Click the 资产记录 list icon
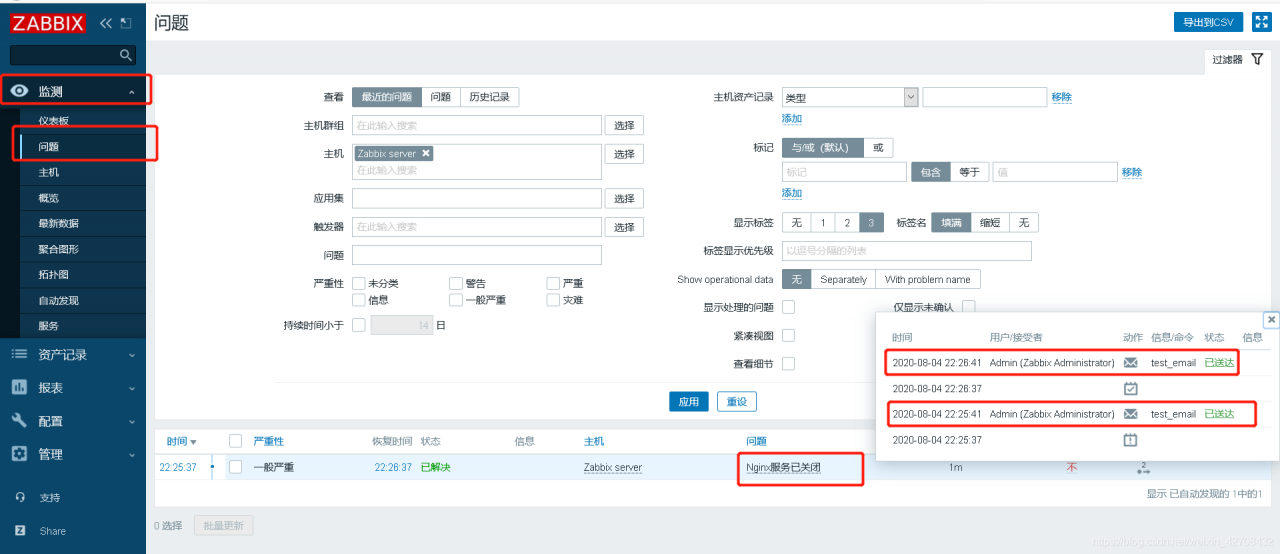 (19, 354)
